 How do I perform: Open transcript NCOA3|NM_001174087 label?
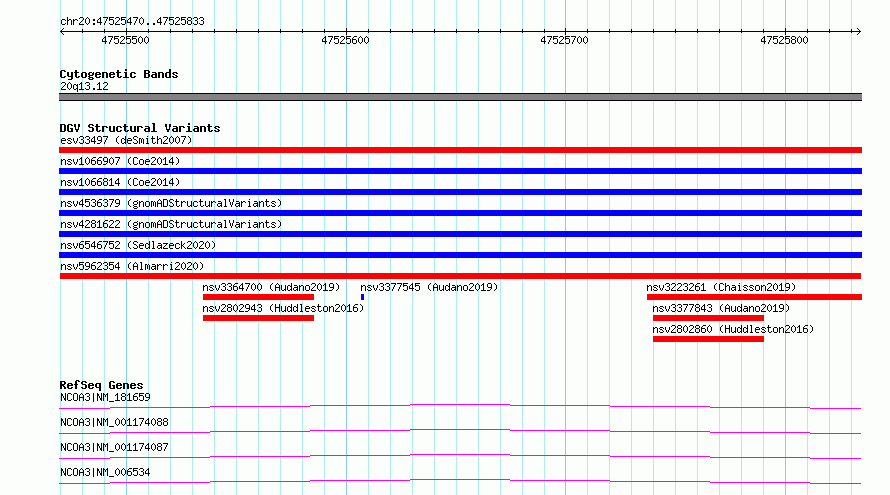tap(114, 447)
